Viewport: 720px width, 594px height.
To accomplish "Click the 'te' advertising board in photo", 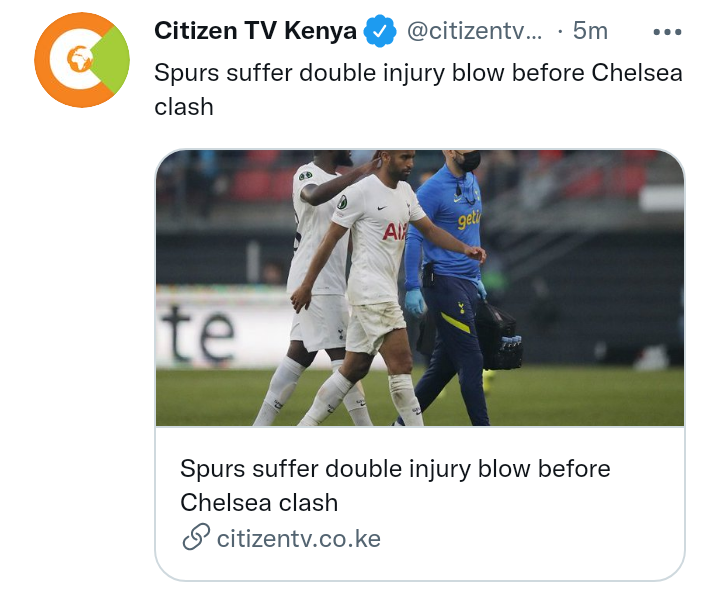I will point(197,333).
